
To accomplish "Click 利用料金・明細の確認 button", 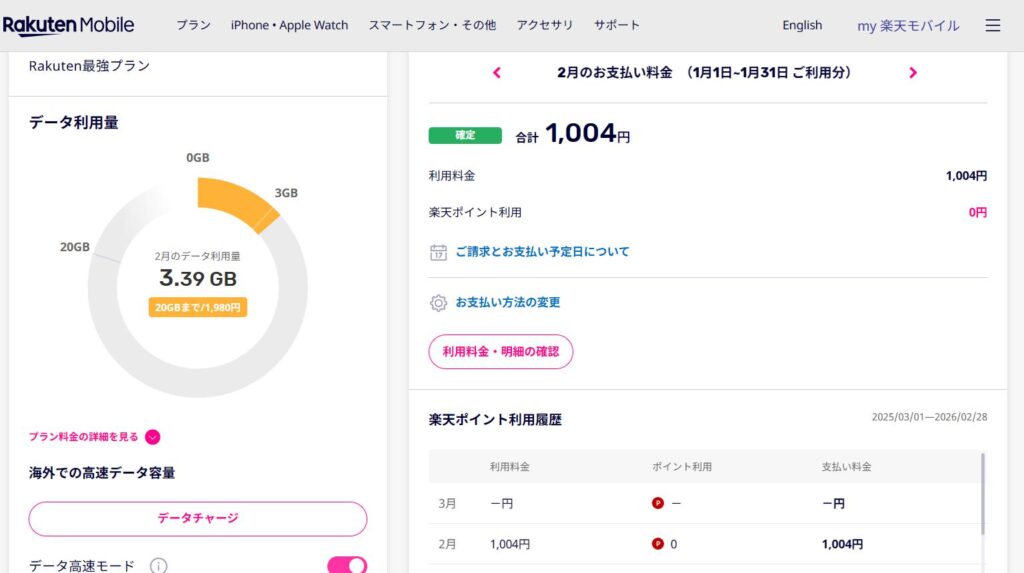I will 501,352.
